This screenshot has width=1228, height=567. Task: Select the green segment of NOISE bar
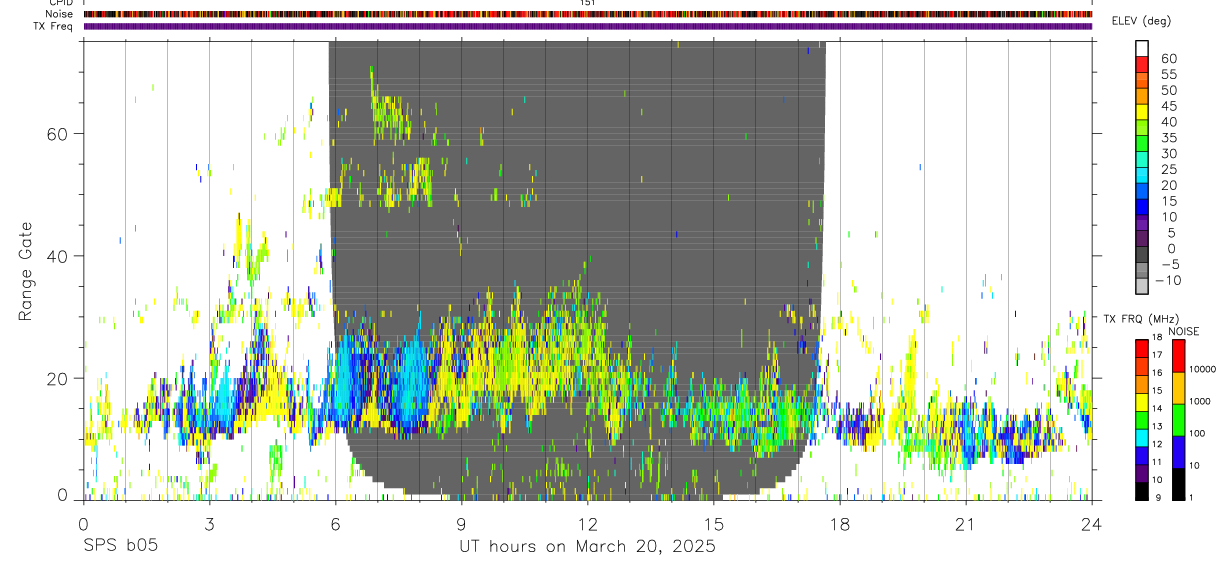click(x=1178, y=420)
